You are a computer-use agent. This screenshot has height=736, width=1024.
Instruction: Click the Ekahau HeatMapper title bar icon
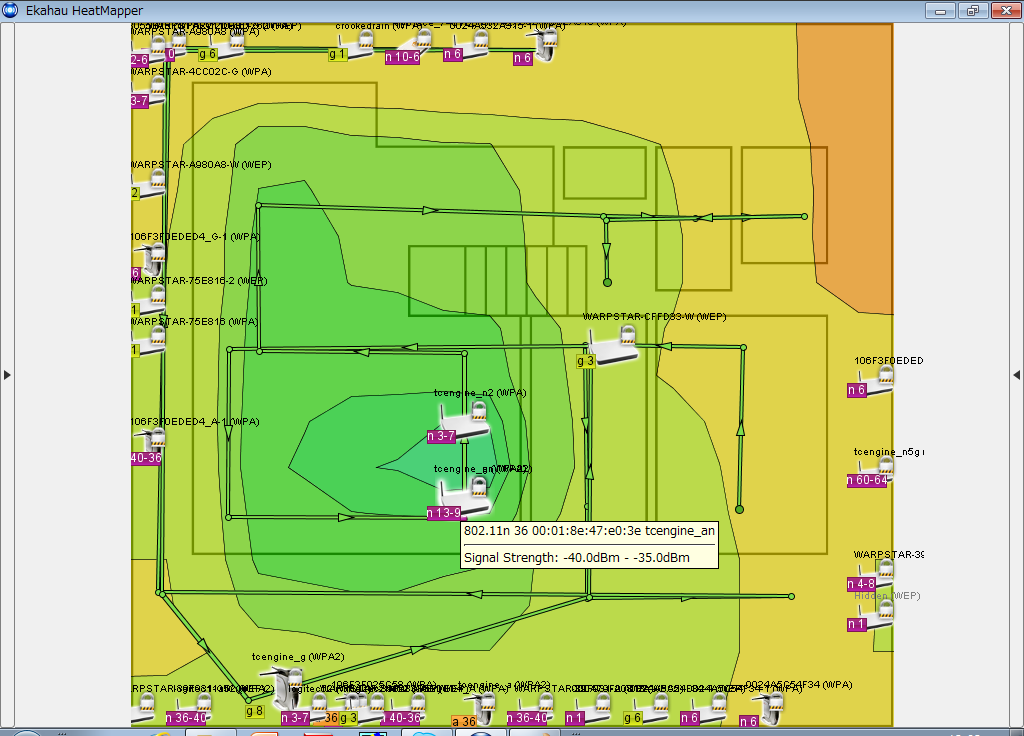click(x=10, y=10)
